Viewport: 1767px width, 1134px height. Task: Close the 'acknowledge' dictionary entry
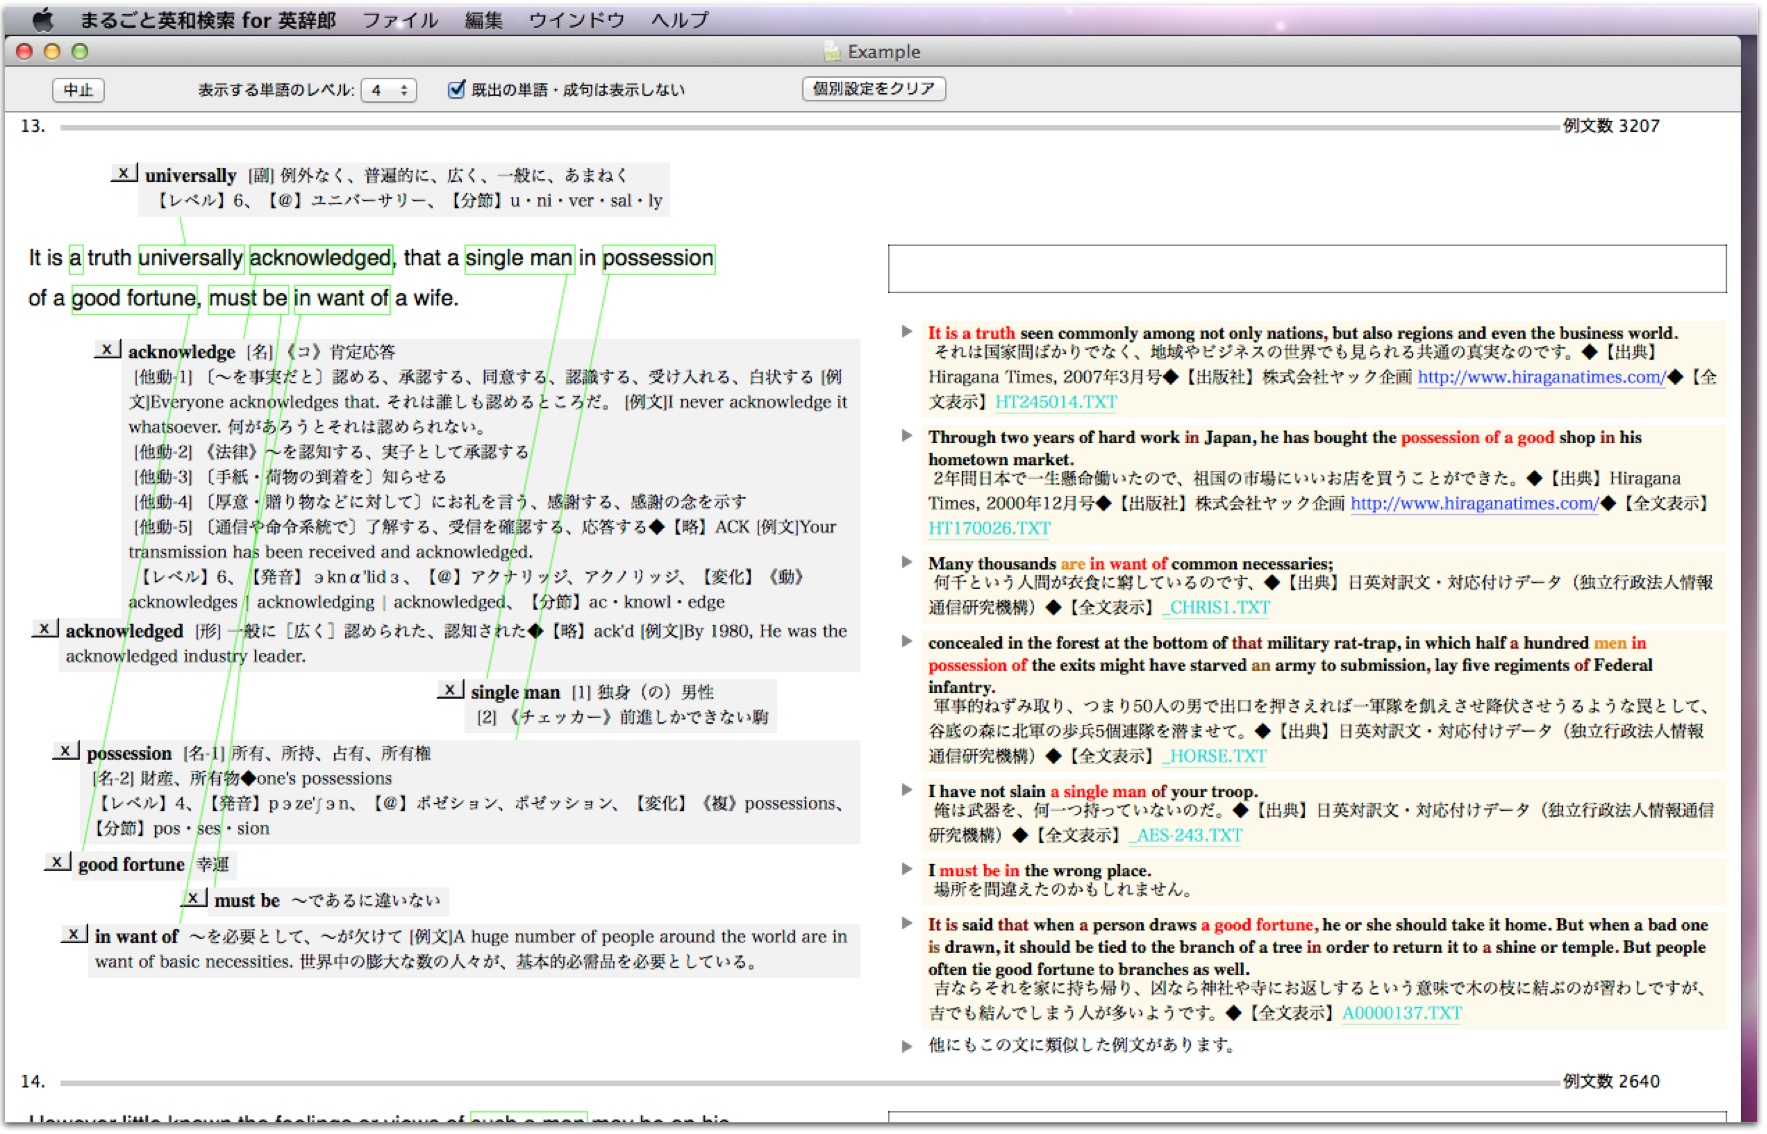[x=107, y=349]
